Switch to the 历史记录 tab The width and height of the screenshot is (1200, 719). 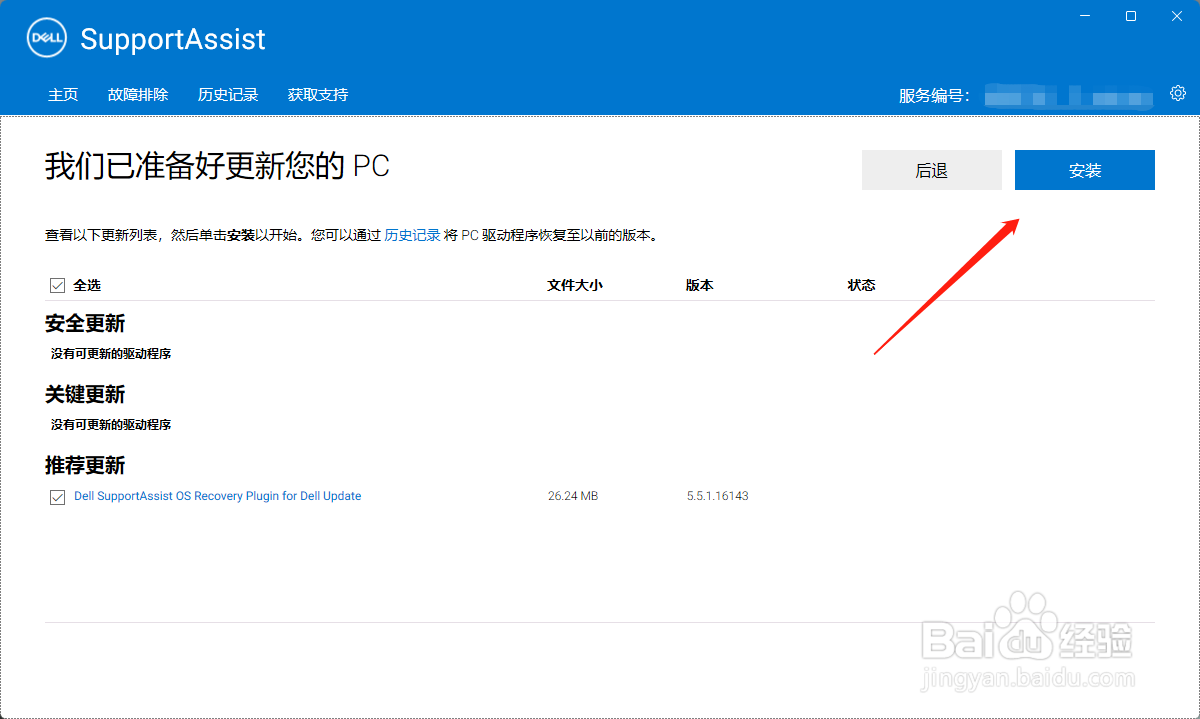(228, 95)
